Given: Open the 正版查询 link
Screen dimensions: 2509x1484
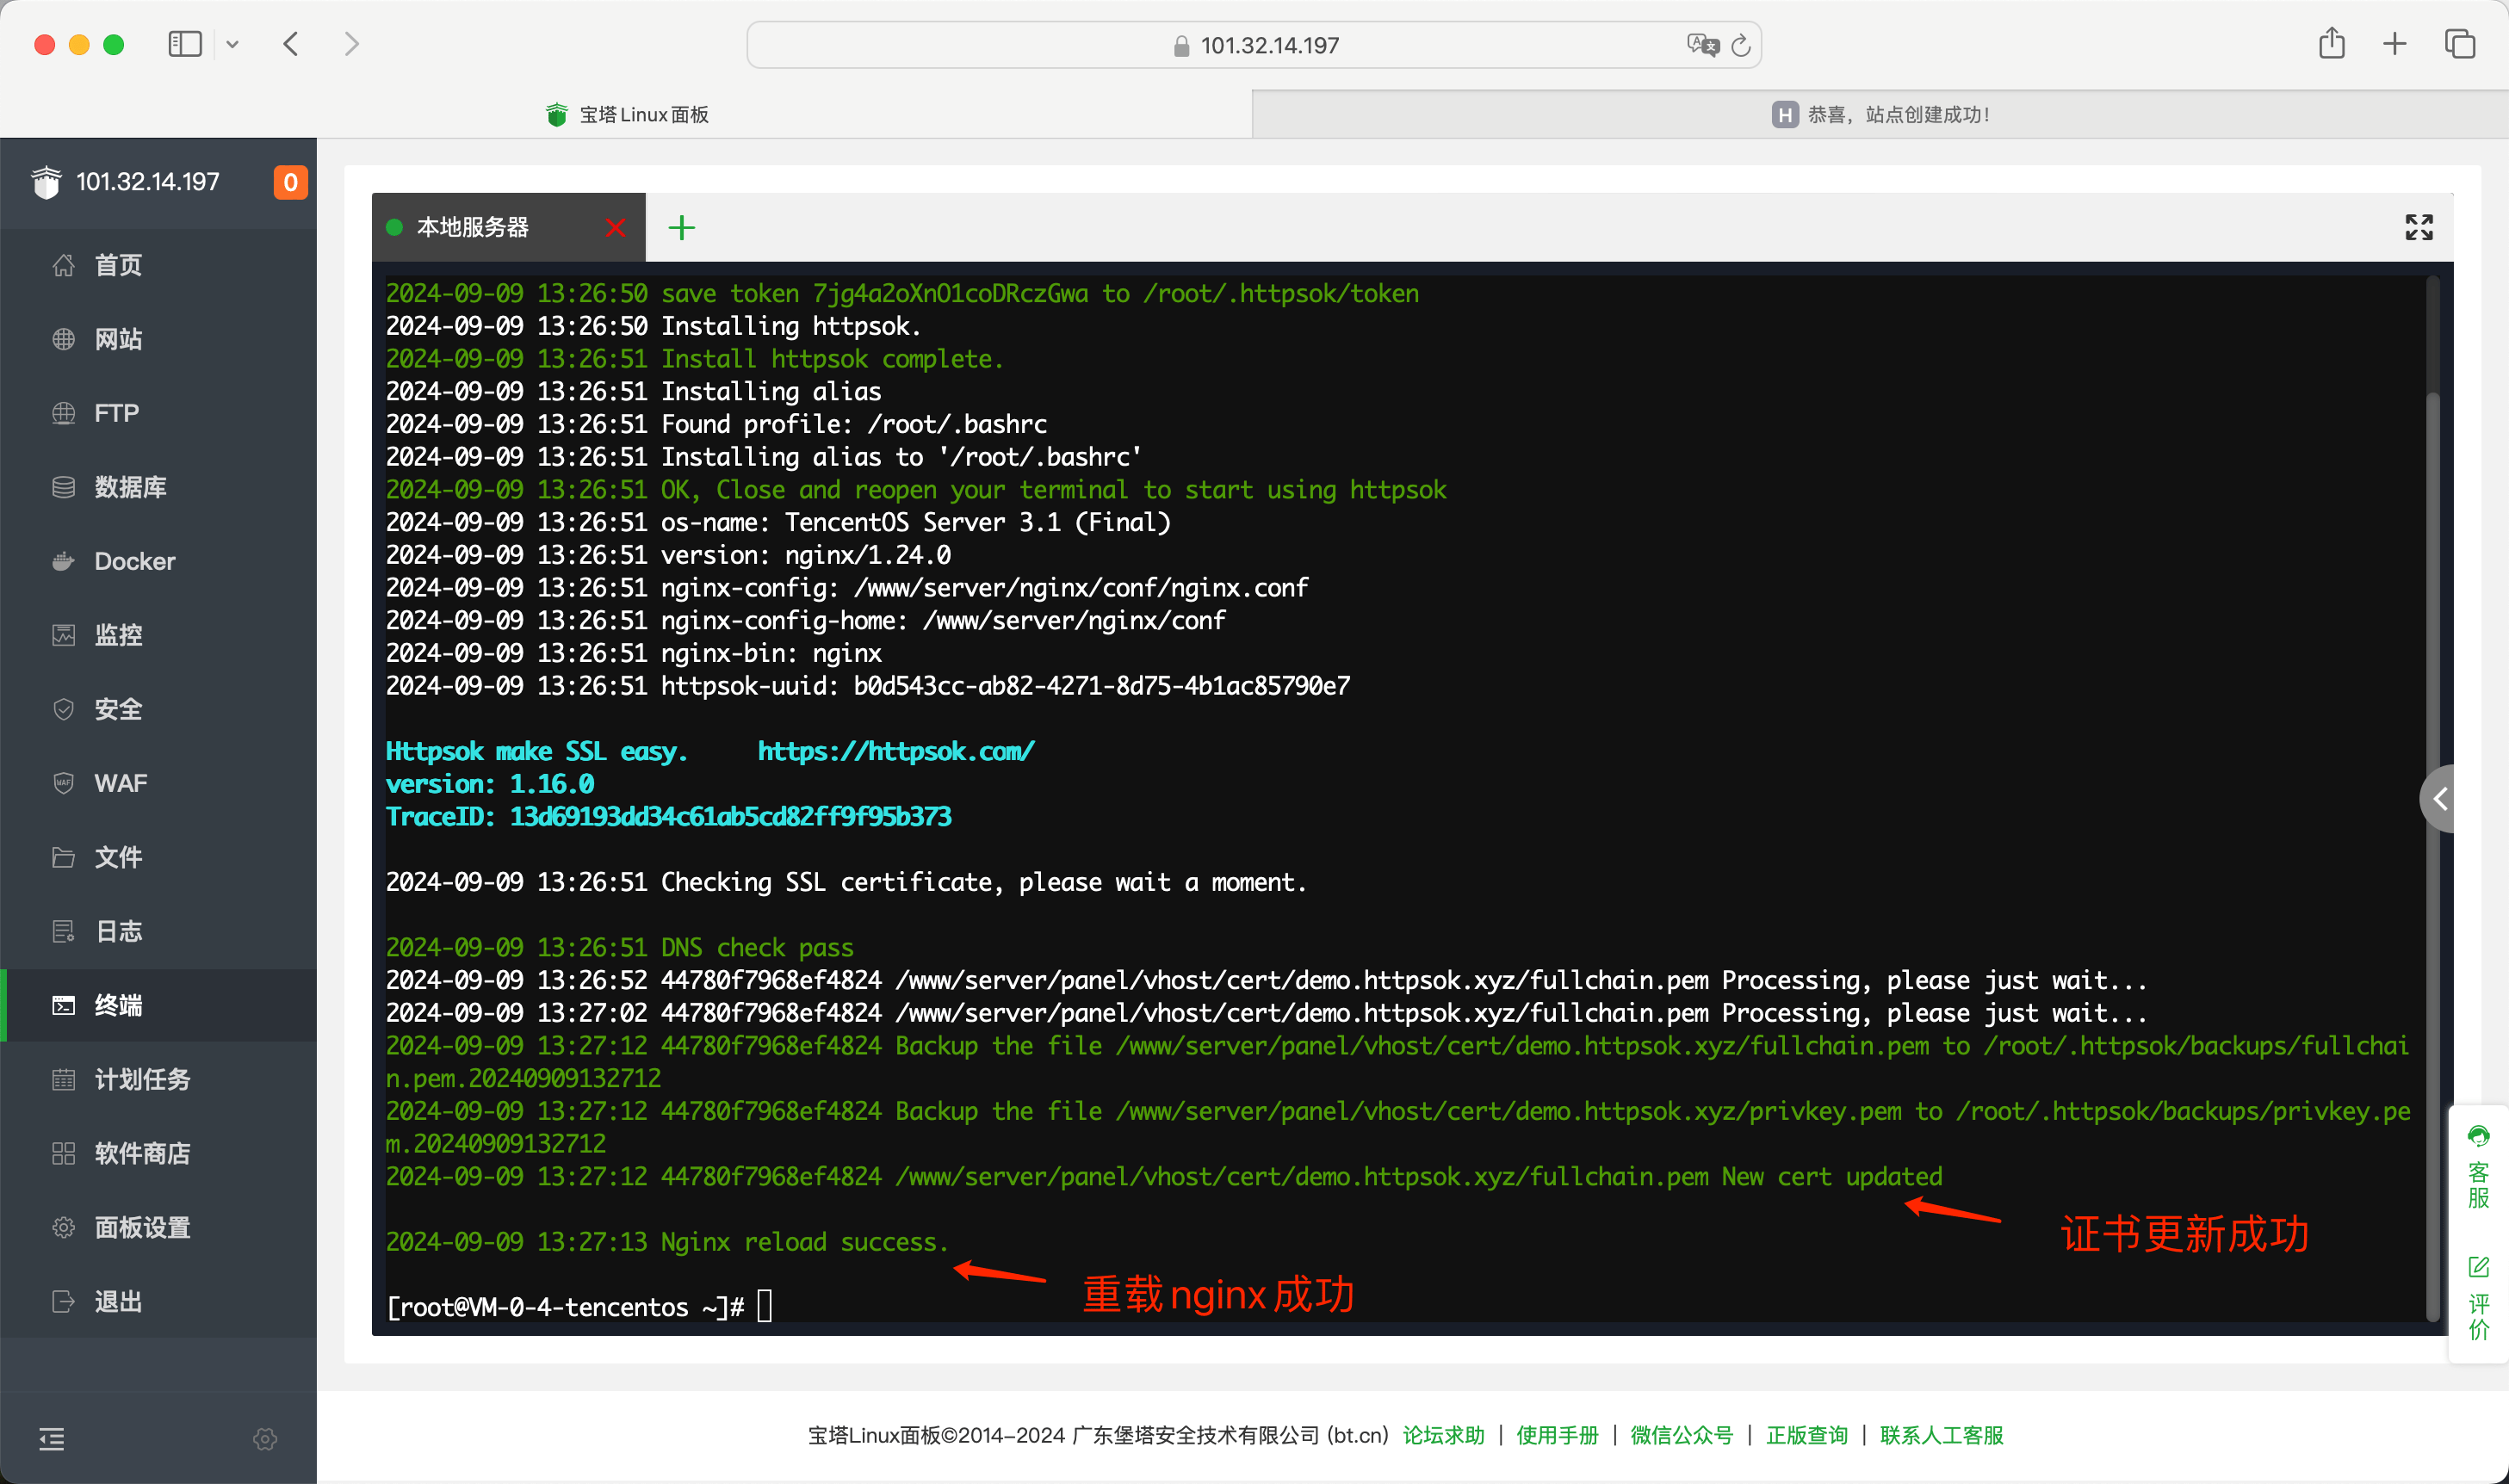Looking at the screenshot, I should (x=1807, y=1435).
